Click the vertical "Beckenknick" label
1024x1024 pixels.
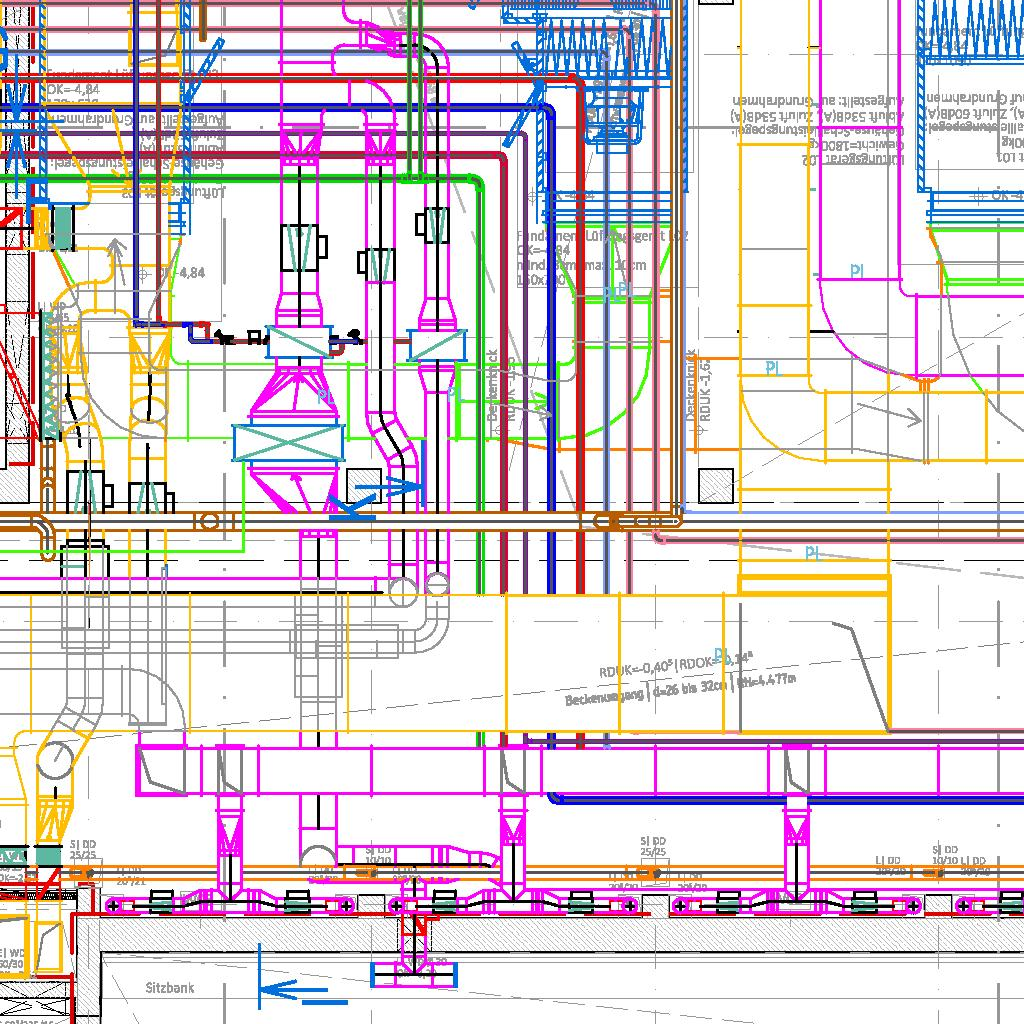[492, 382]
